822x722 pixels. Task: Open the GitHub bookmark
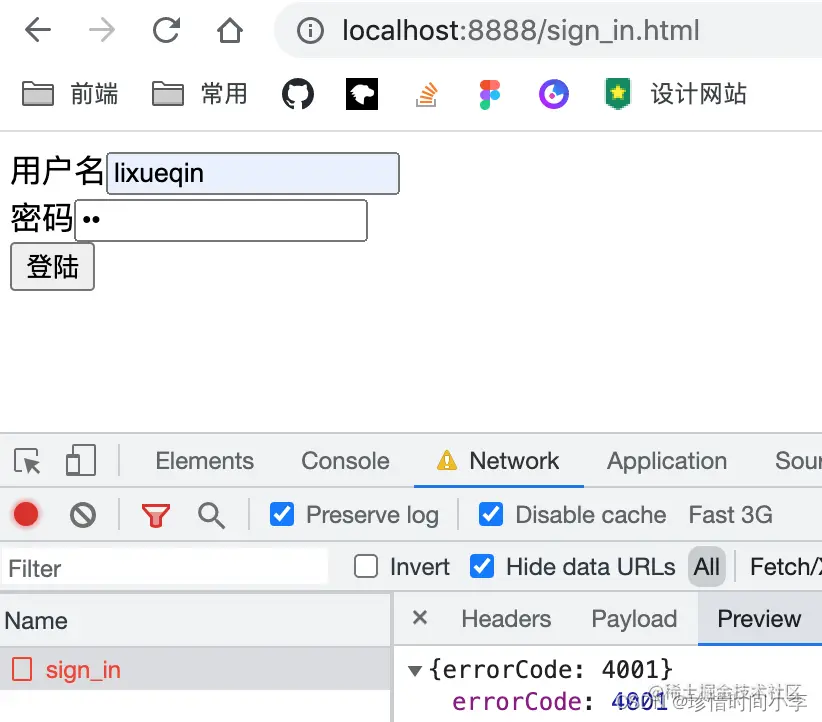point(298,94)
